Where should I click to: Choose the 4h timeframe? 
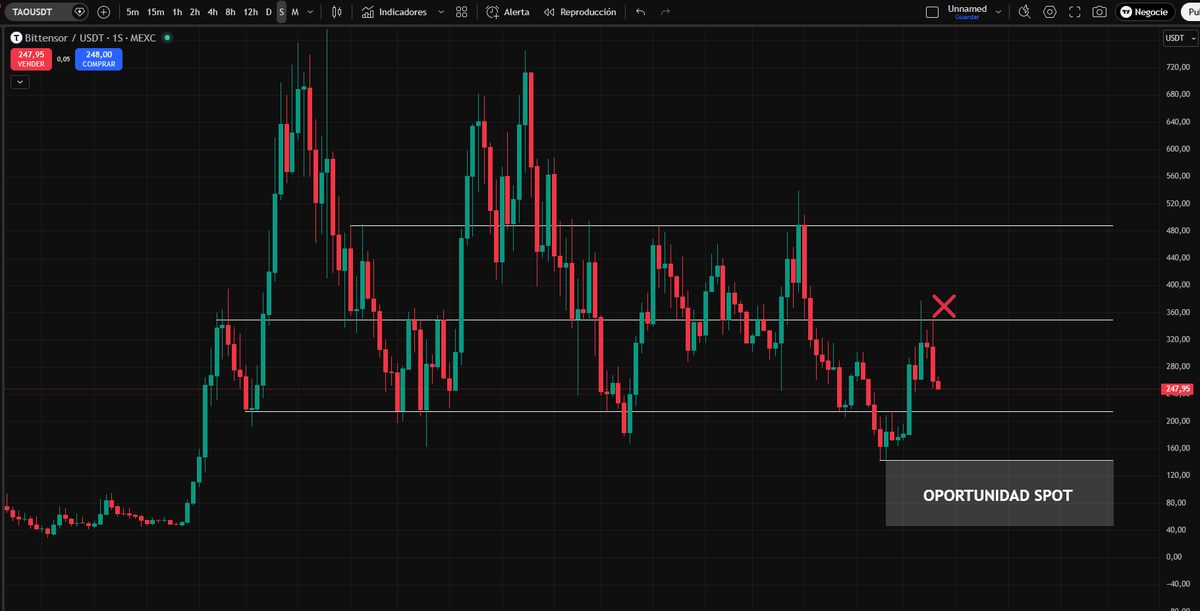tap(212, 12)
